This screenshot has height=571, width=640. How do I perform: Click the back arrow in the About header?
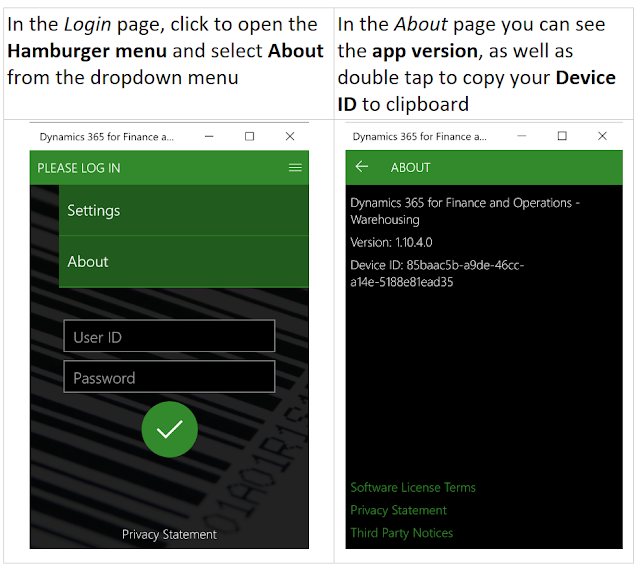click(x=362, y=167)
